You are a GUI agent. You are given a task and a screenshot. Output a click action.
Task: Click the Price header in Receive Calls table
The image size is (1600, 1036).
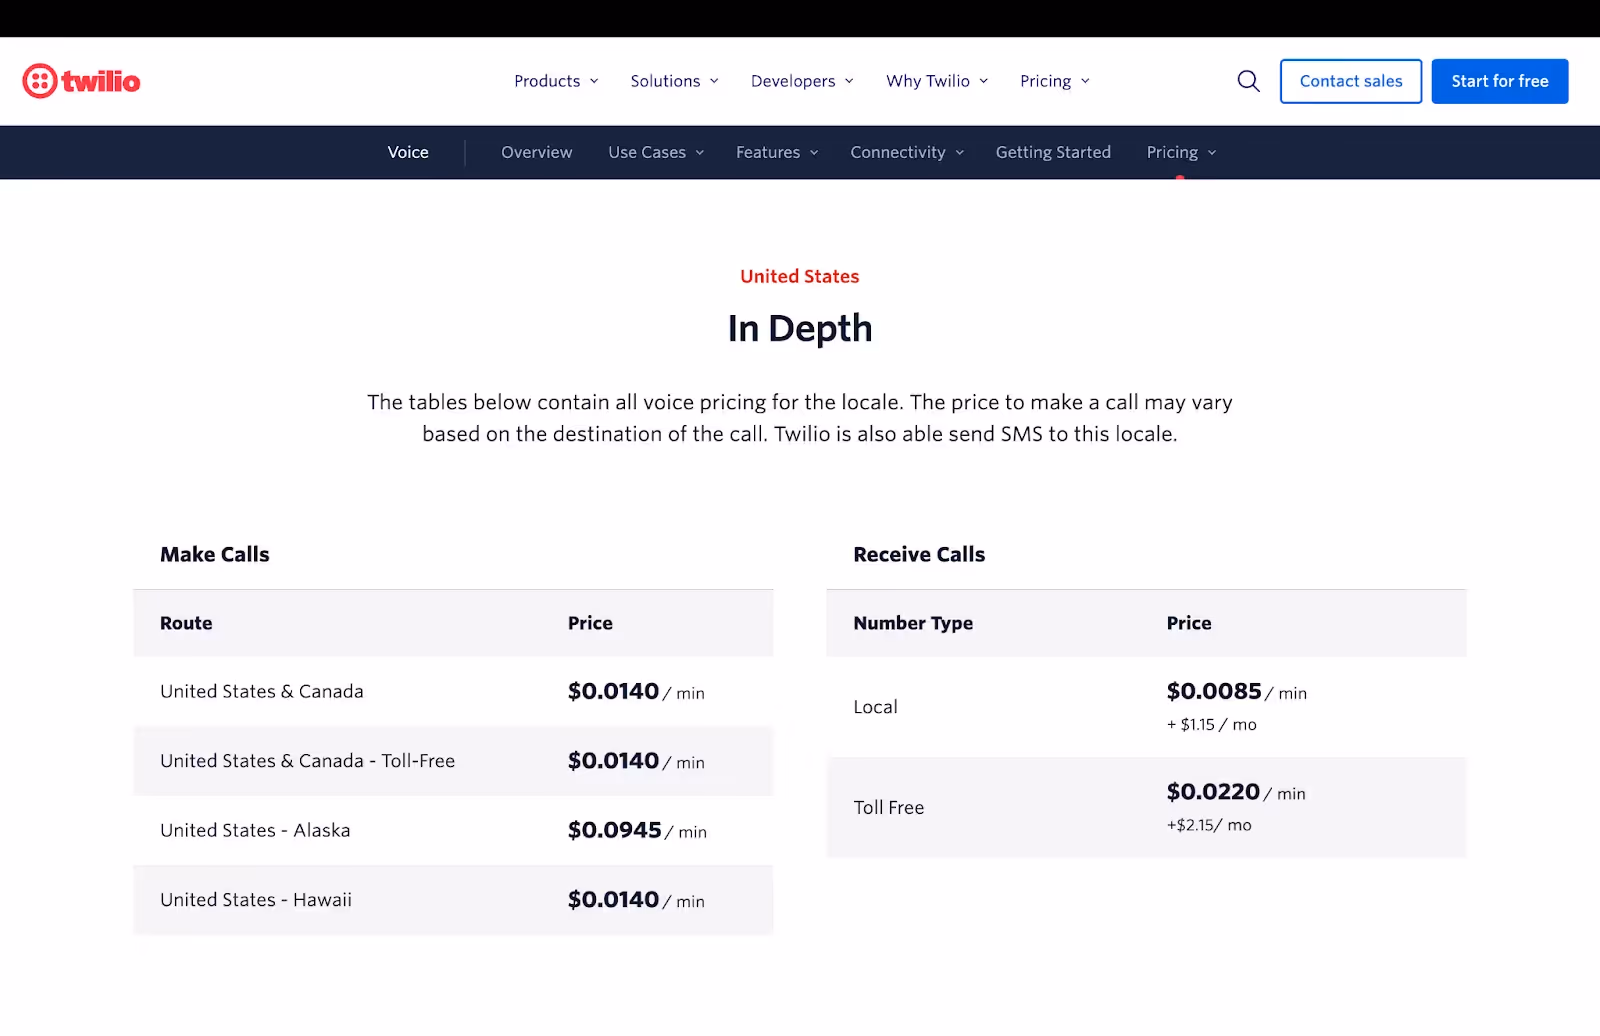1189,623
